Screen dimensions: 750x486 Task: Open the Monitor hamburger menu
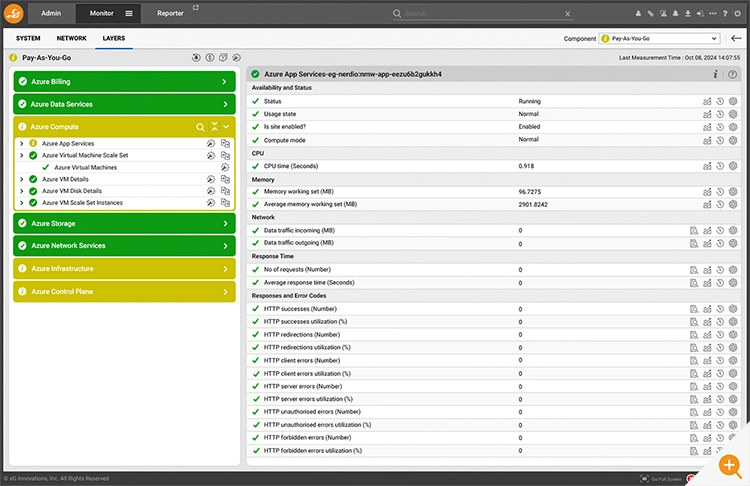[129, 13]
